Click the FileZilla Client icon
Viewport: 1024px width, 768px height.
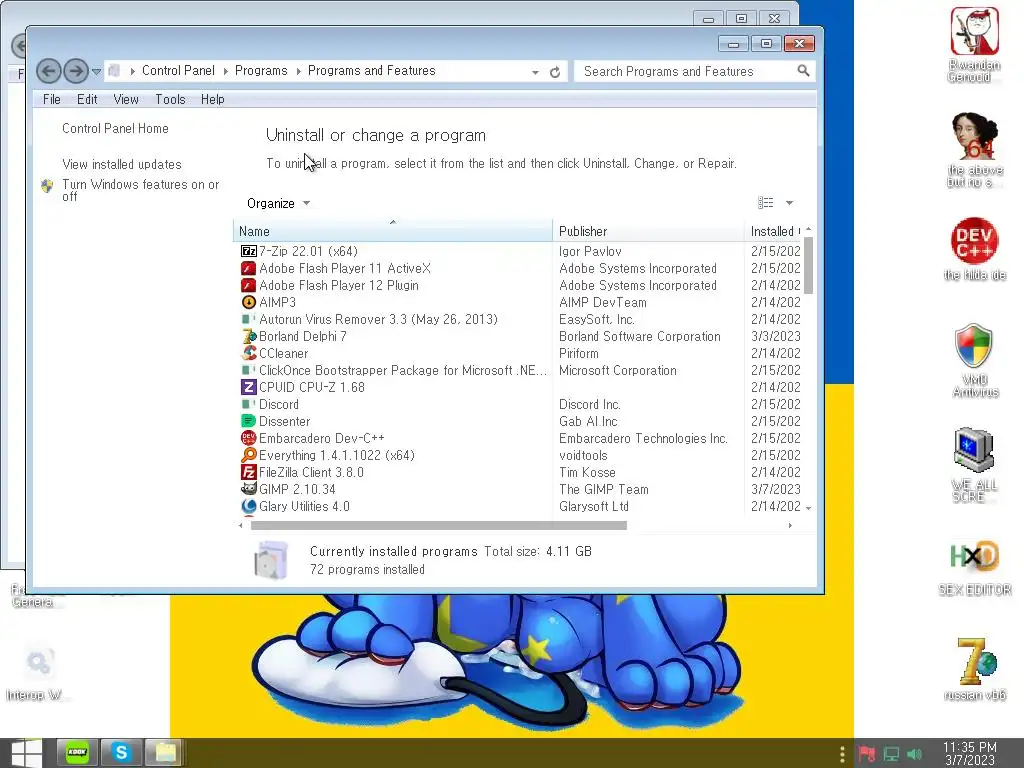tap(248, 472)
